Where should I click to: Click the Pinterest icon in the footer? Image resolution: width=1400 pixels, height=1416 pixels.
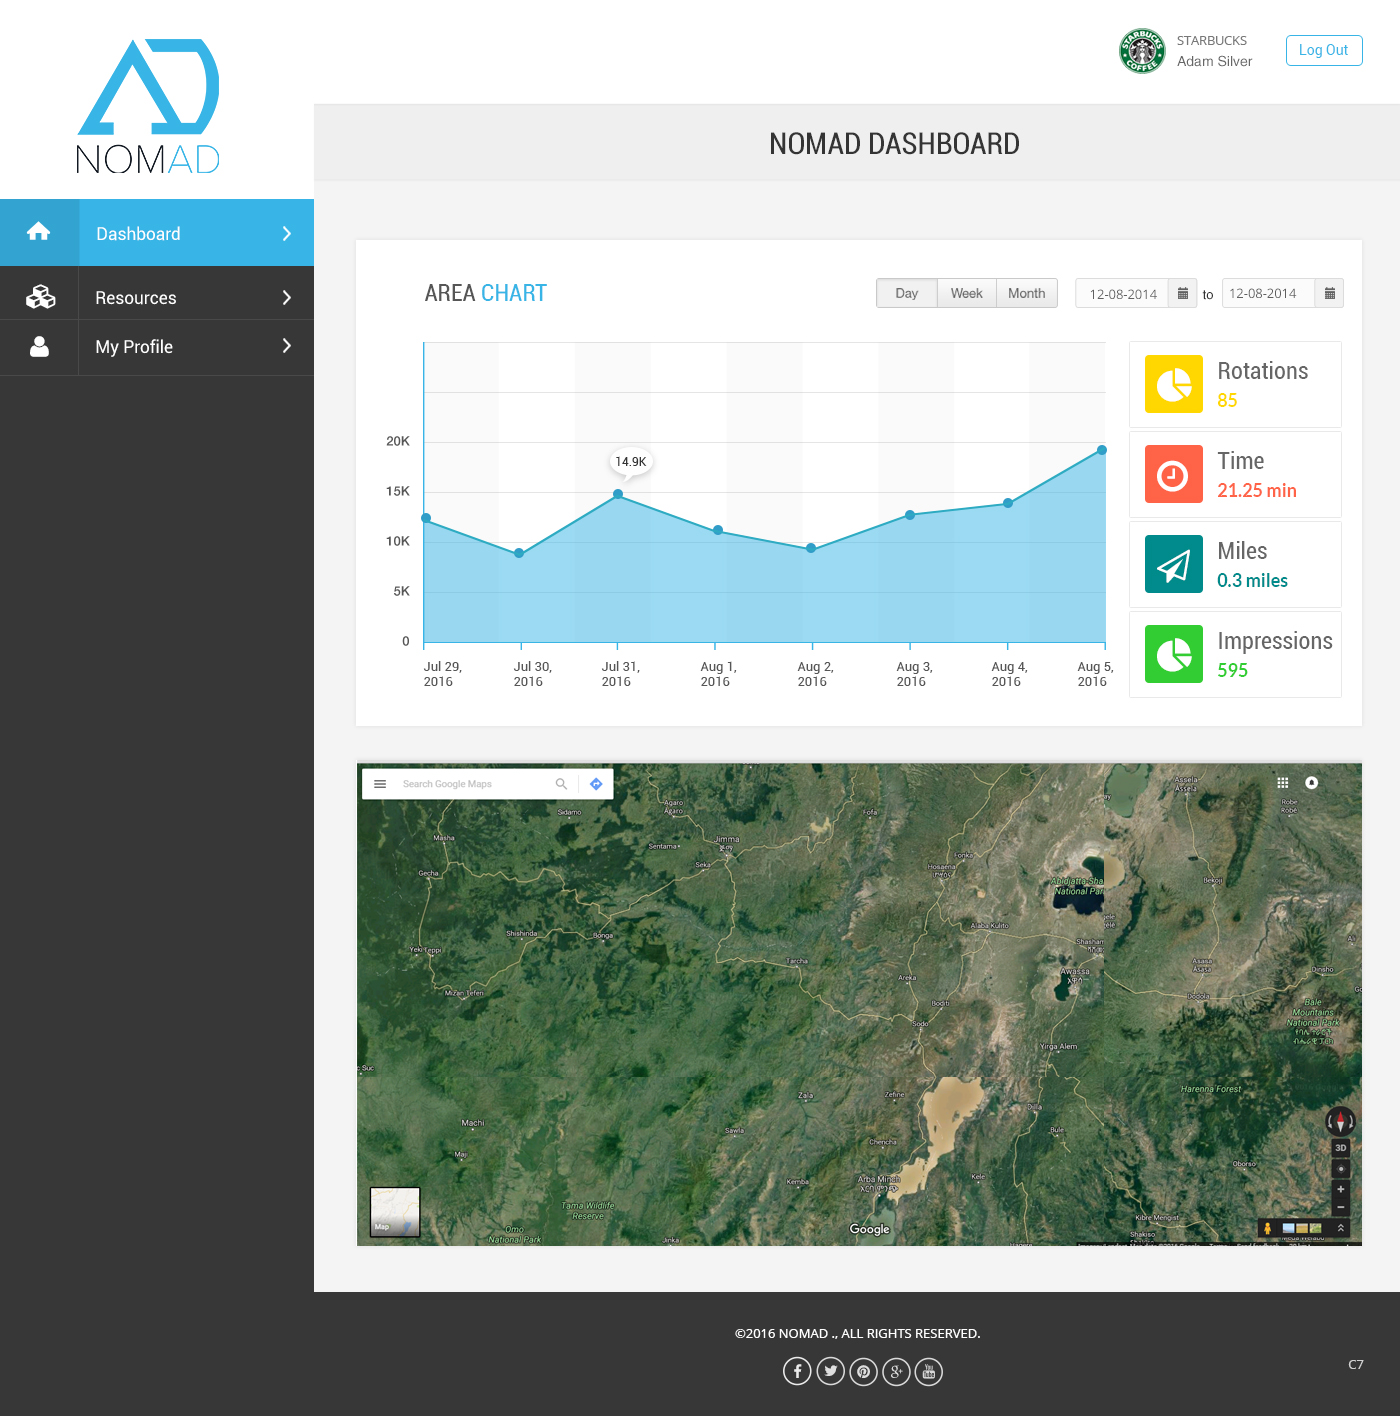(863, 1371)
